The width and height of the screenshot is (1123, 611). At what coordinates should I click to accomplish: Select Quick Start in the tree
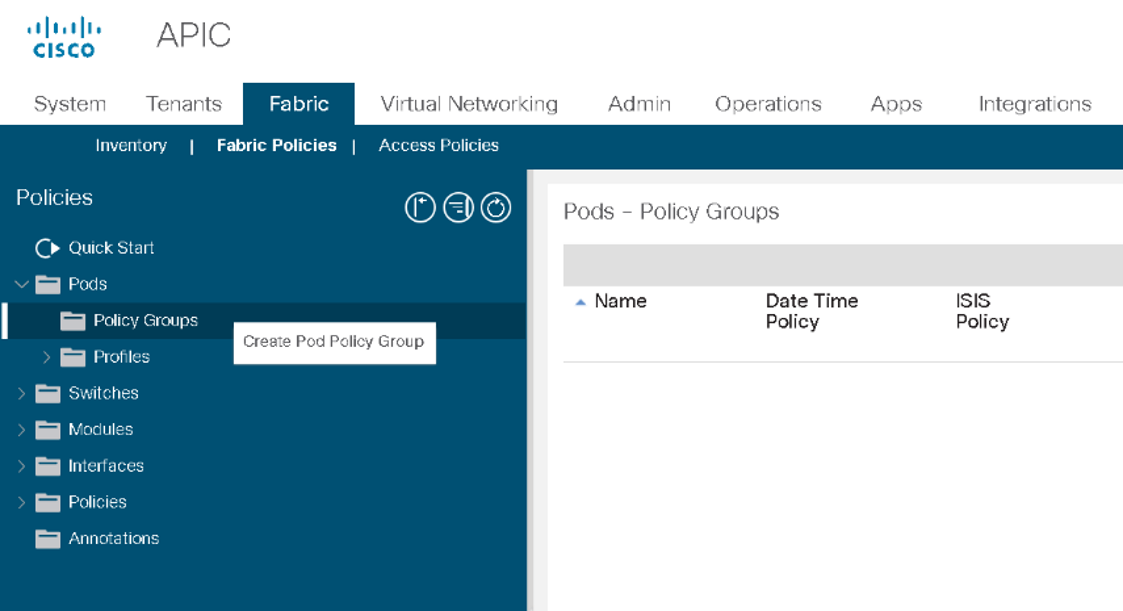coord(111,248)
